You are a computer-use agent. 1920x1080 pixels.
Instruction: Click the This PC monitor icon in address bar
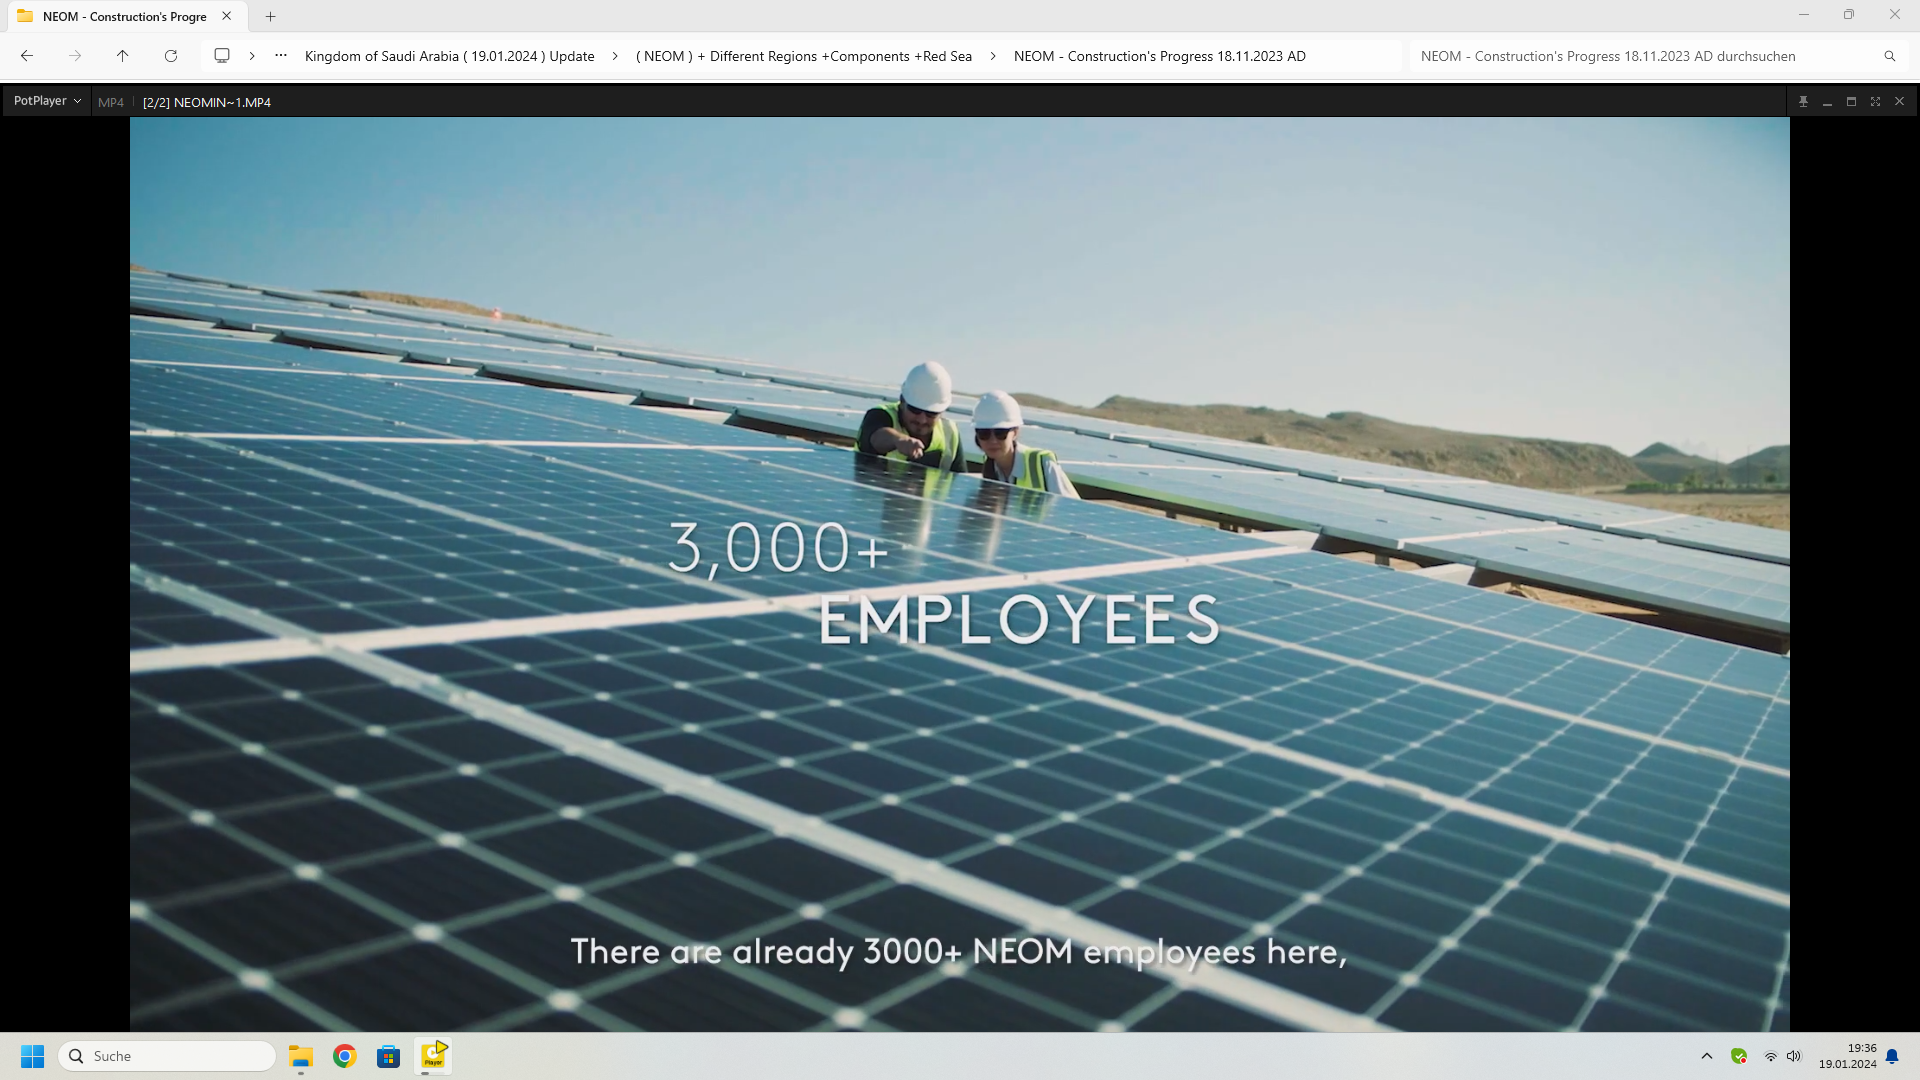tap(222, 56)
